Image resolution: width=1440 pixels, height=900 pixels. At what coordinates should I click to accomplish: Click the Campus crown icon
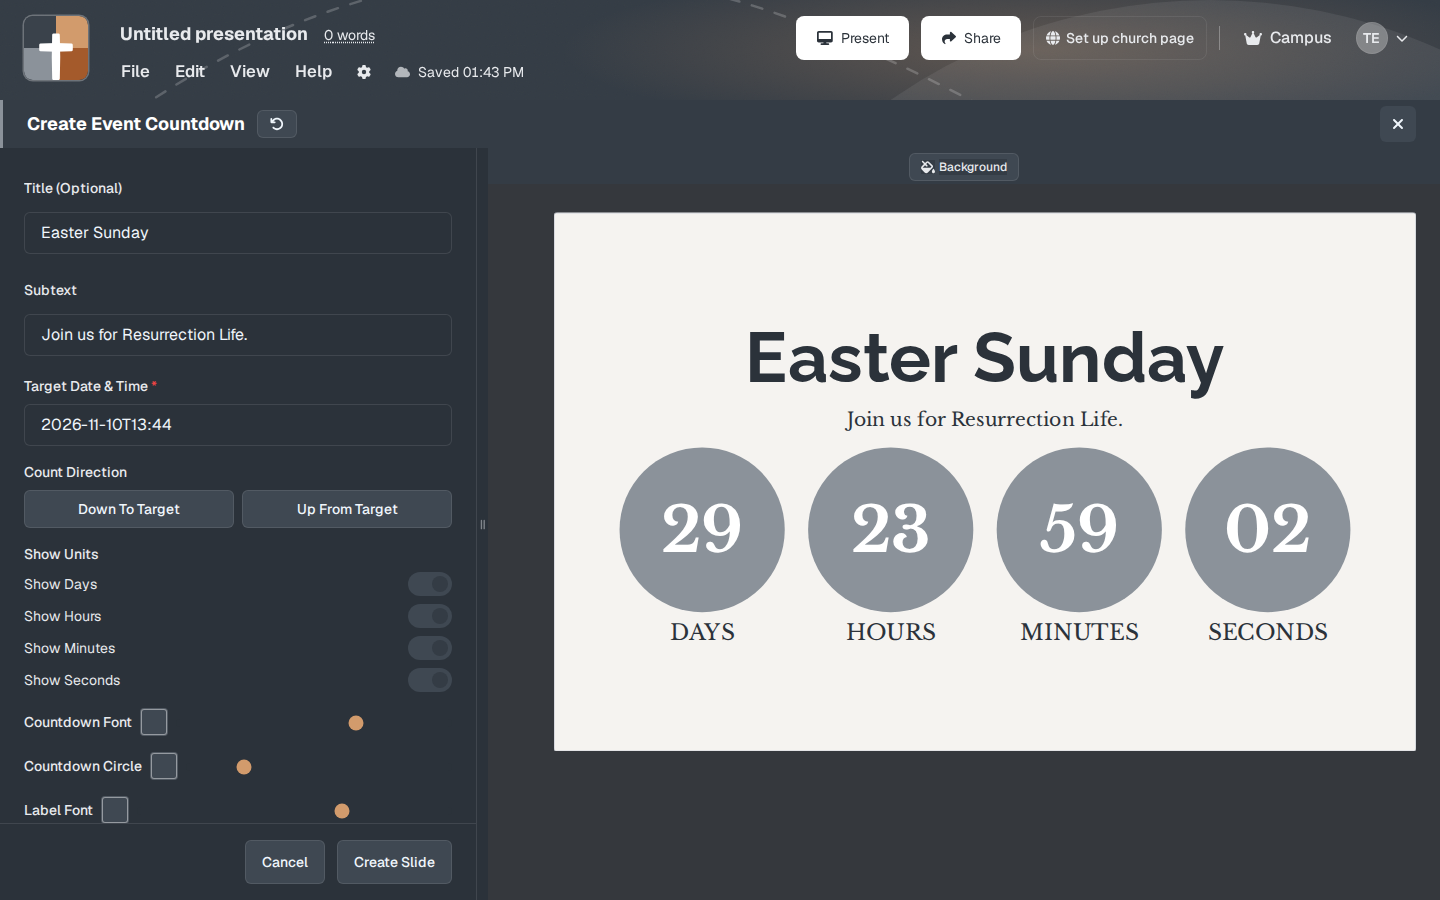tap(1252, 38)
